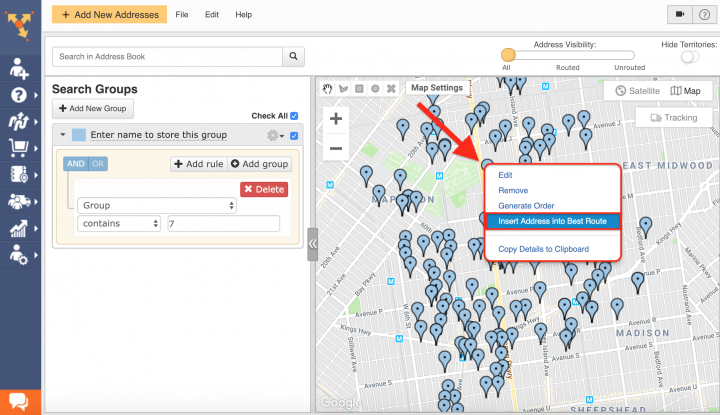Image resolution: width=720 pixels, height=415 pixels.
Task: Toggle the Hide Territories switch
Action: pyautogui.click(x=690, y=57)
